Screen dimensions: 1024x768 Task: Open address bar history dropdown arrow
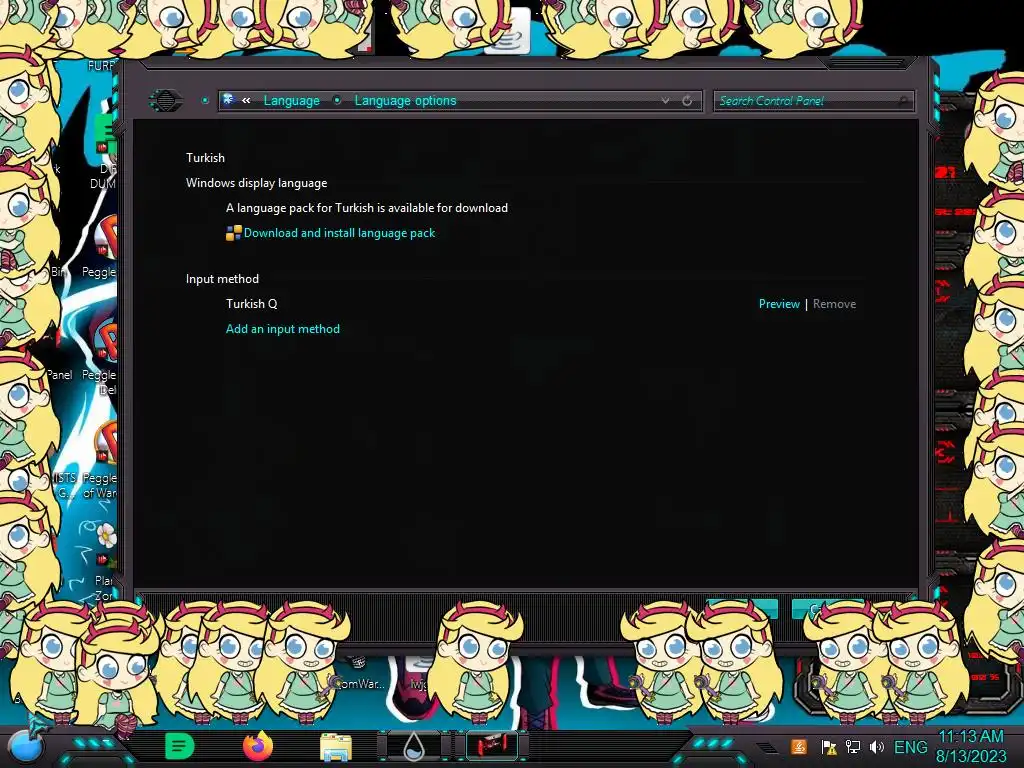pyautogui.click(x=665, y=101)
